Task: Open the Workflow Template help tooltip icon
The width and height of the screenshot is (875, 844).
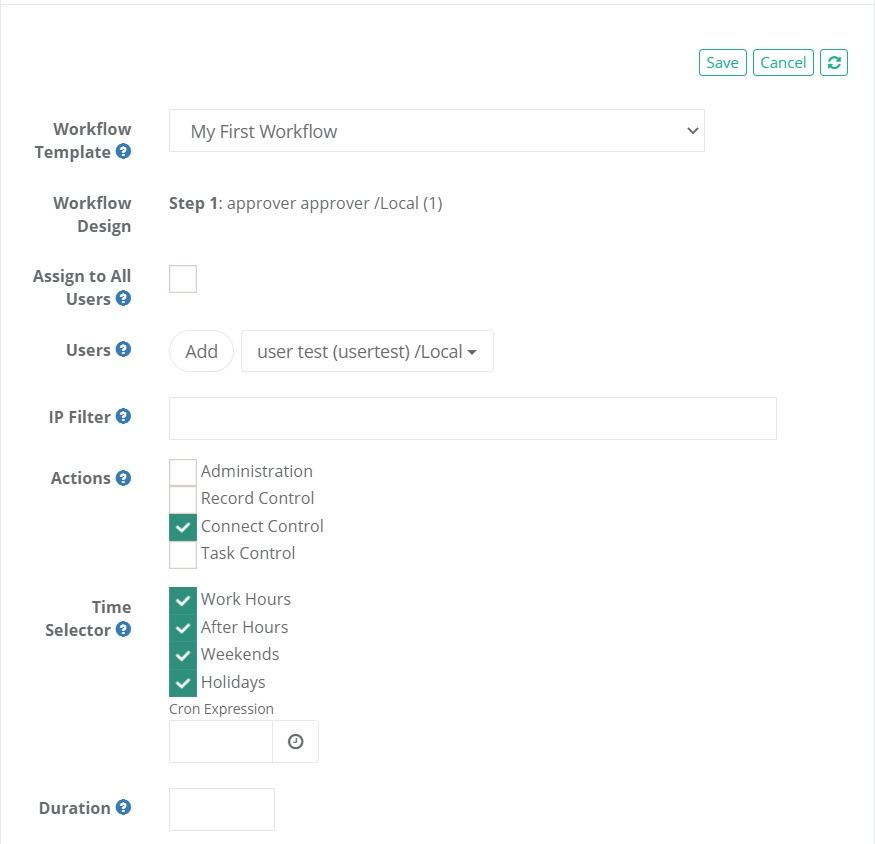Action: 123,153
